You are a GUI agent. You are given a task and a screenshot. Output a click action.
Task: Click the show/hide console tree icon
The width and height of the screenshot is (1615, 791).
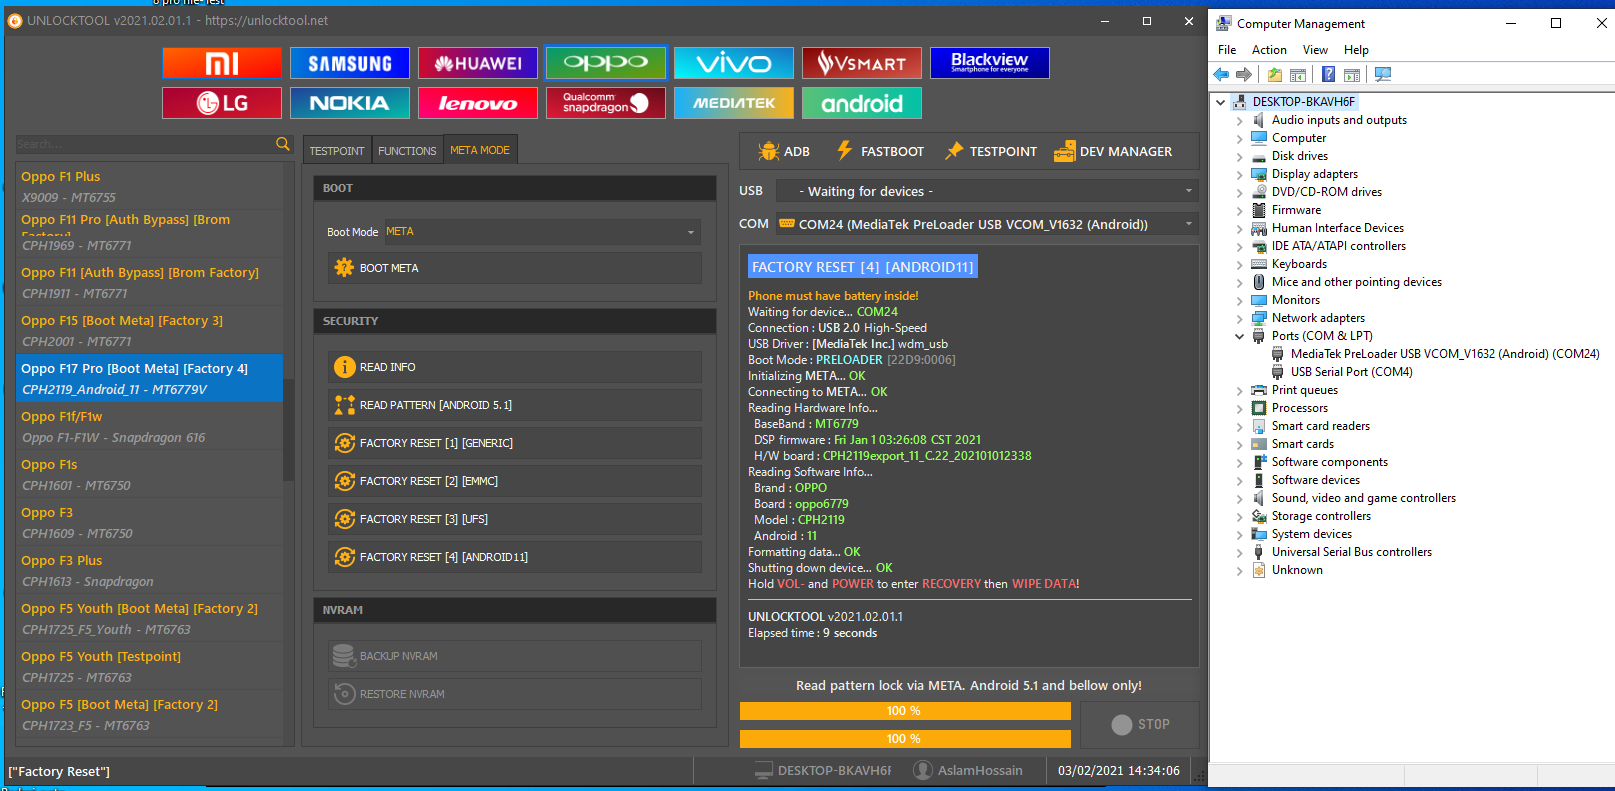1298,75
